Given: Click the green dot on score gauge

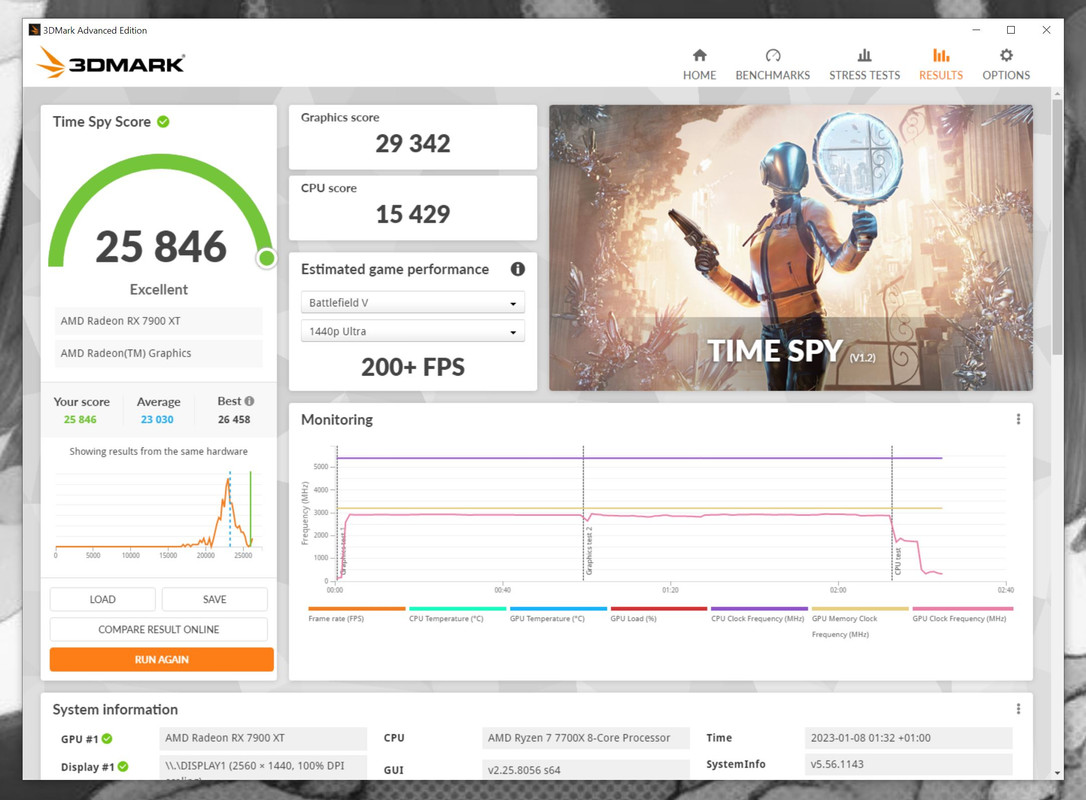Looking at the screenshot, I should click(266, 258).
